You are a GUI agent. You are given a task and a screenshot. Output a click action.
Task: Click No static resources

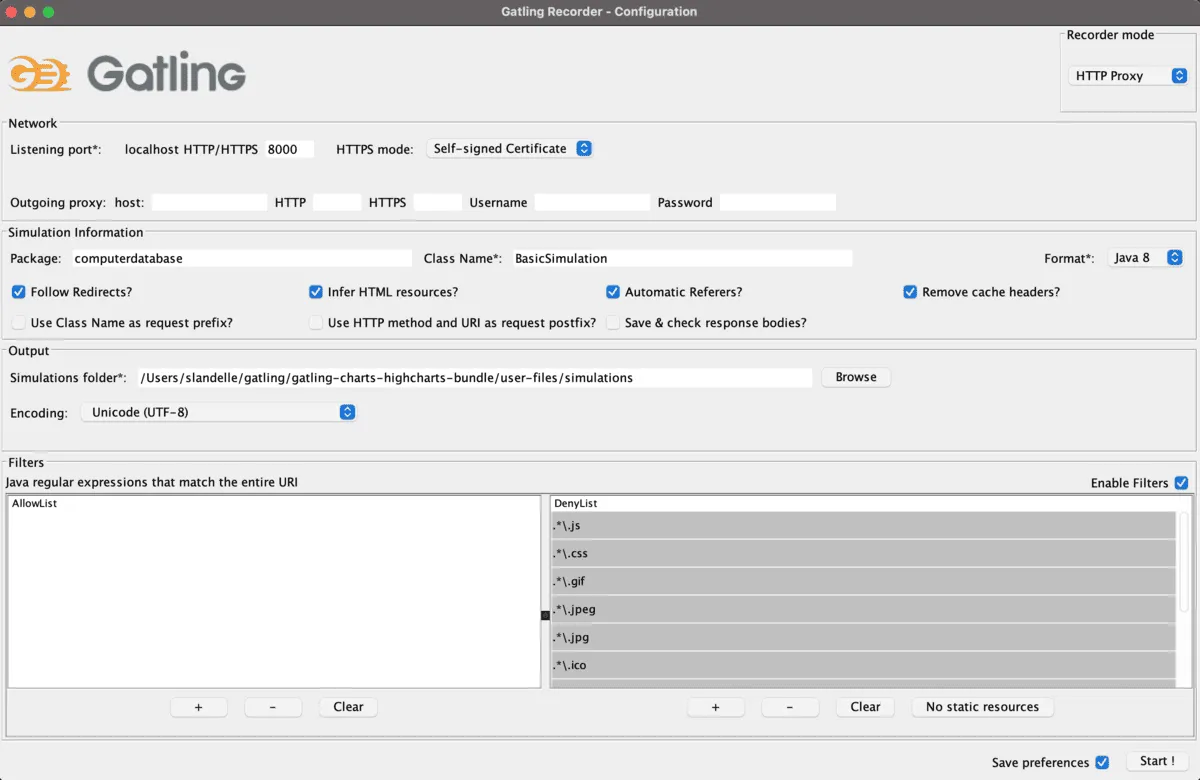point(982,707)
